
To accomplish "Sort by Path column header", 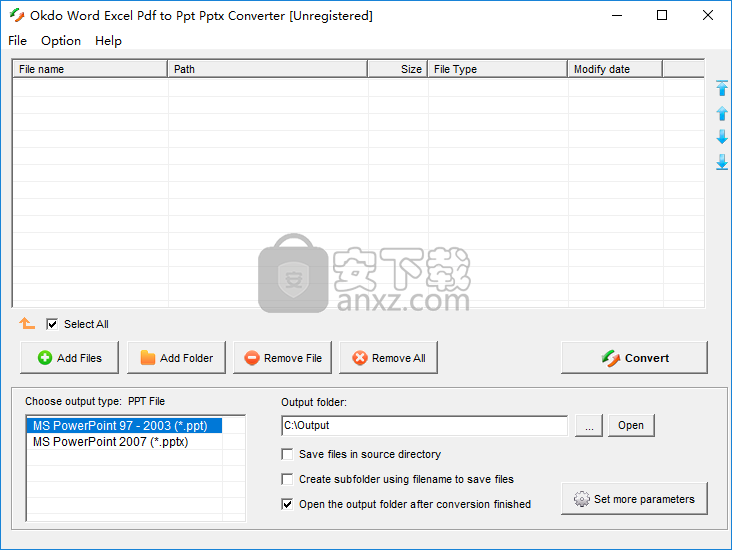I will [x=267, y=69].
